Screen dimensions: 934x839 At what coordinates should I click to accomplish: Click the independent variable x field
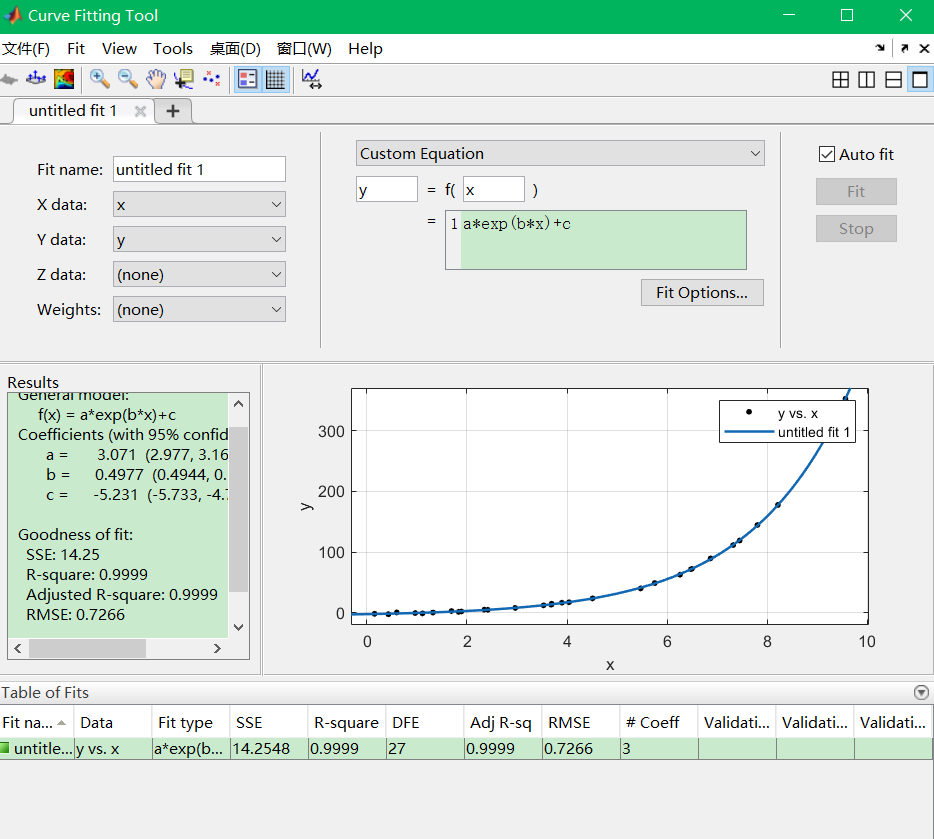coord(494,190)
